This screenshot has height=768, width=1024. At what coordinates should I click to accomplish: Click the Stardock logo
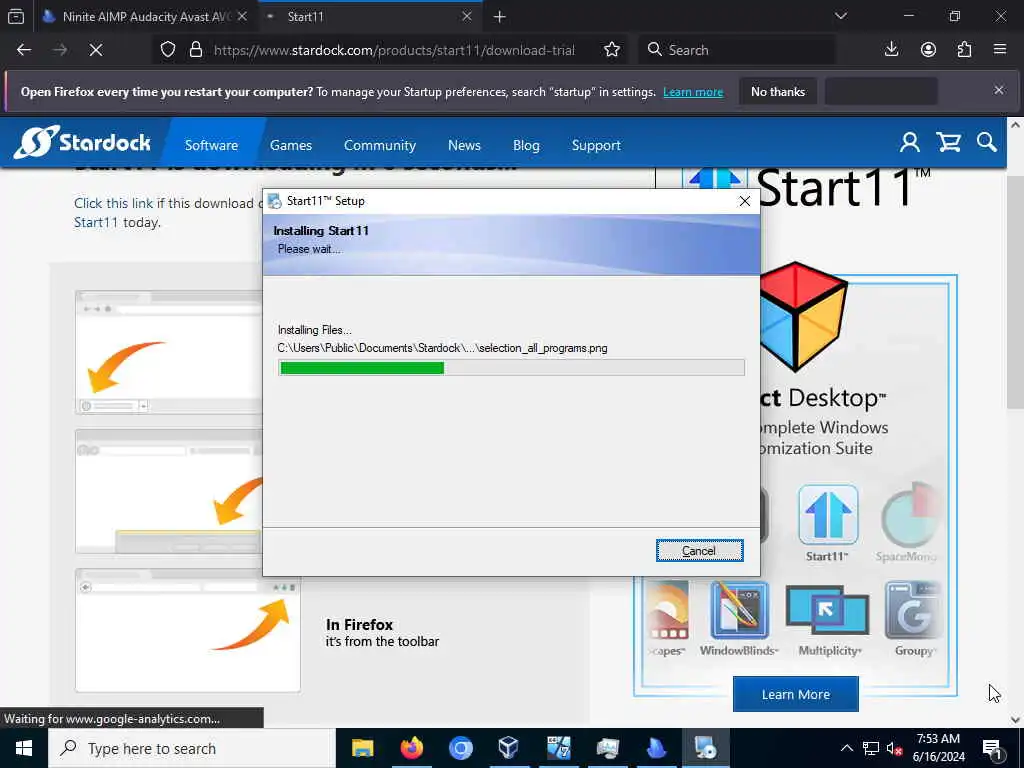tap(82, 142)
